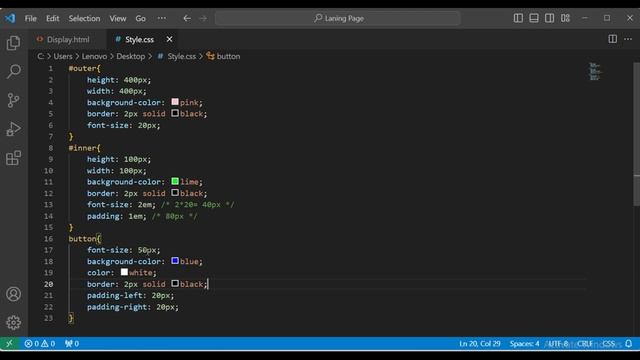The height and width of the screenshot is (360, 640).
Task: Click the ports forwarded indicator
Action: 72,344
